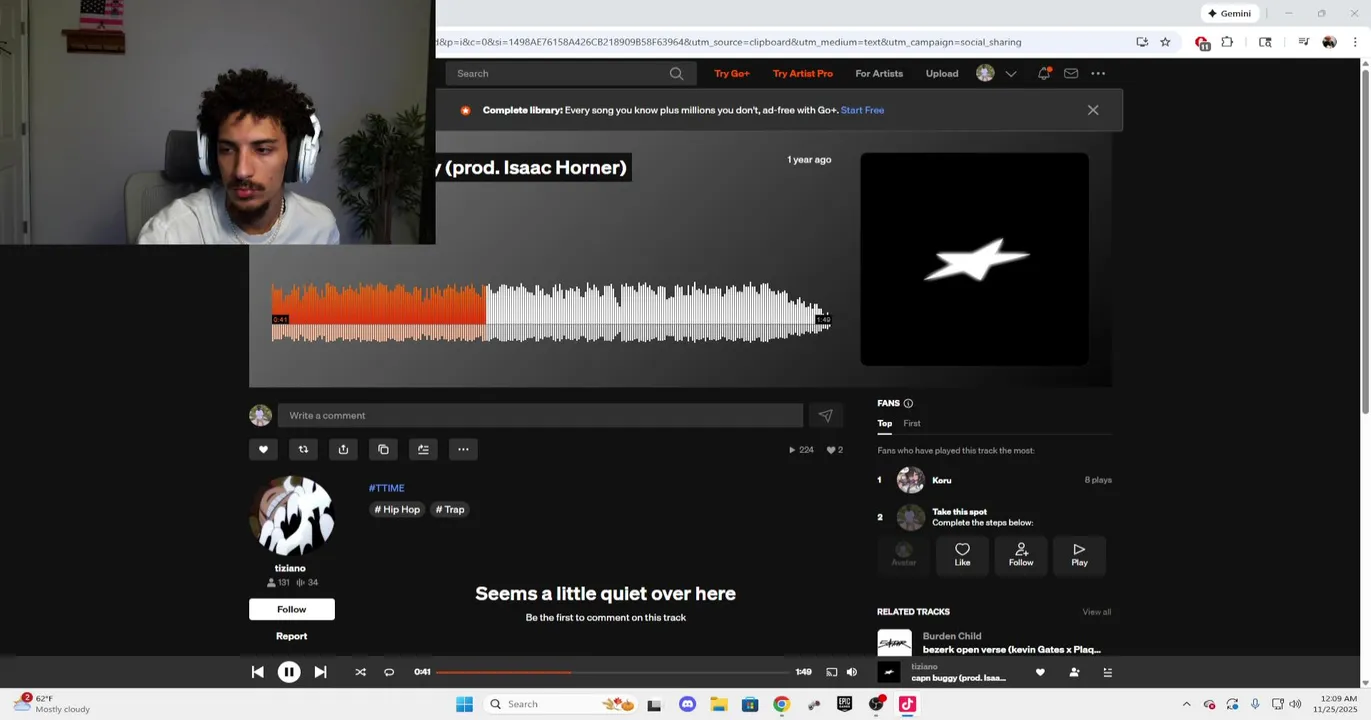
Task: Expand the profile avatar dropdown chevron
Action: tap(1011, 74)
